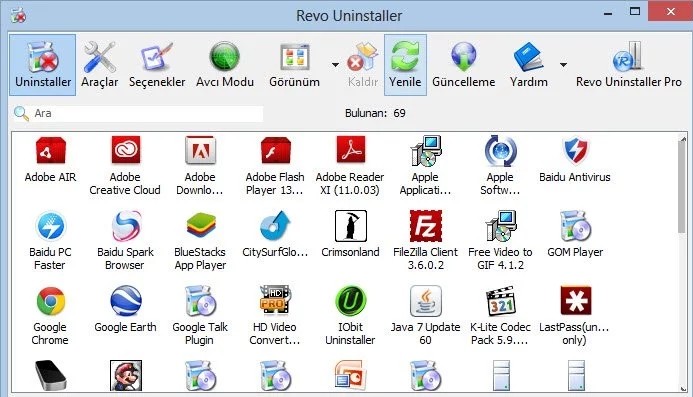Select Google Talk Plugin icon
This screenshot has width=693, height=397.
(201, 301)
